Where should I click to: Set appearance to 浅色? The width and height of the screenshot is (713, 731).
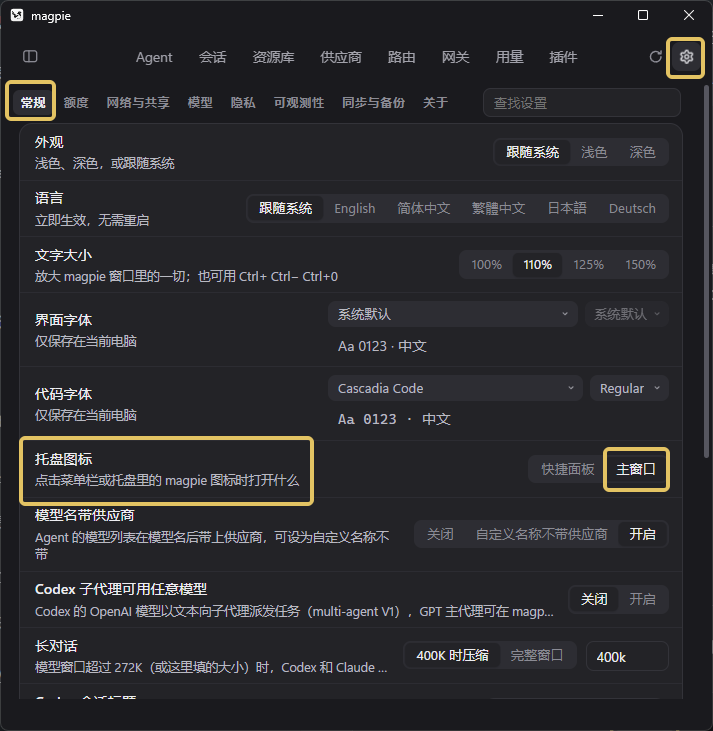tap(594, 152)
